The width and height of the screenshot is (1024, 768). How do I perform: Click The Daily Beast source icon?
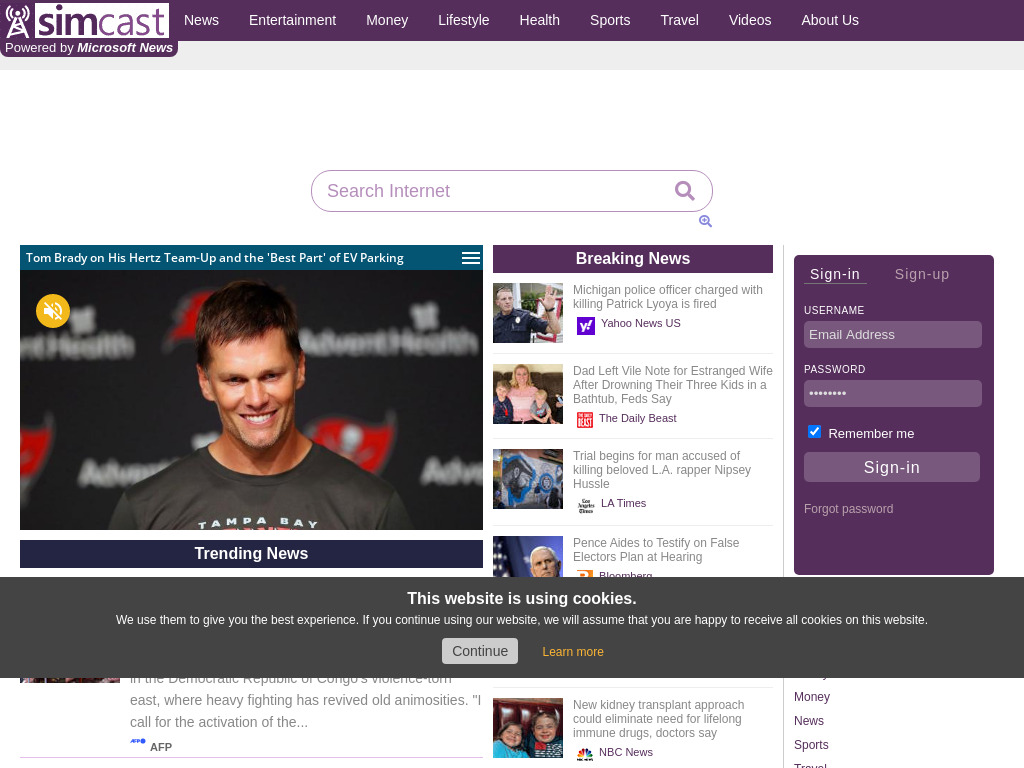point(584,420)
